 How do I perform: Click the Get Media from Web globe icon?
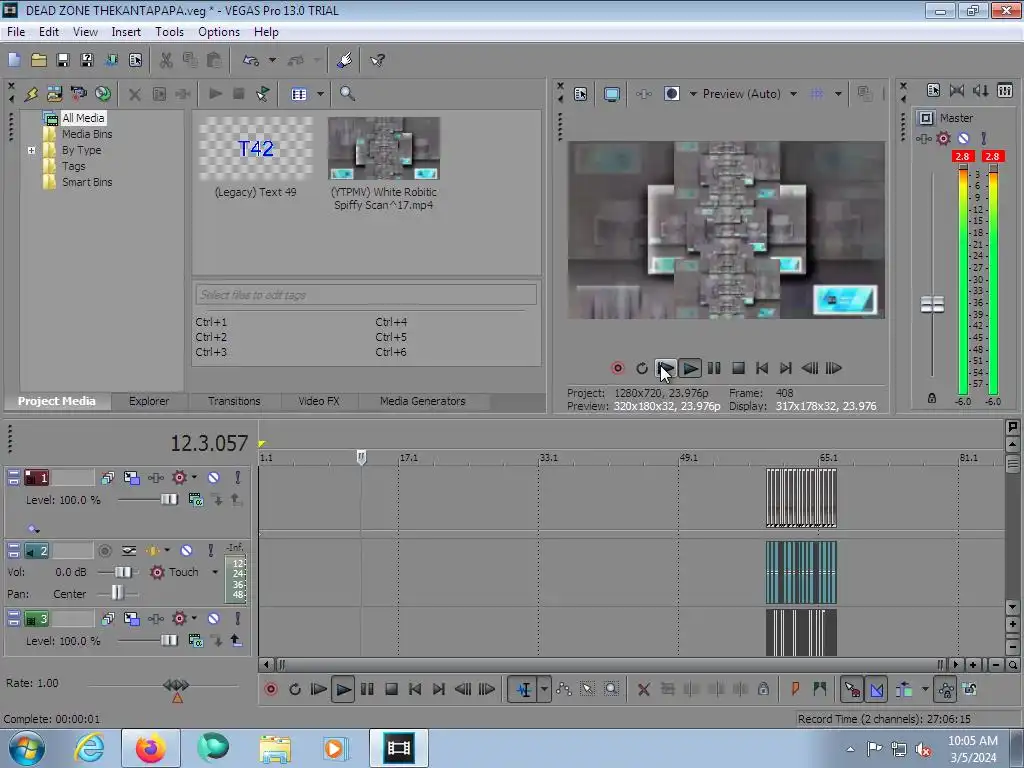coord(103,94)
